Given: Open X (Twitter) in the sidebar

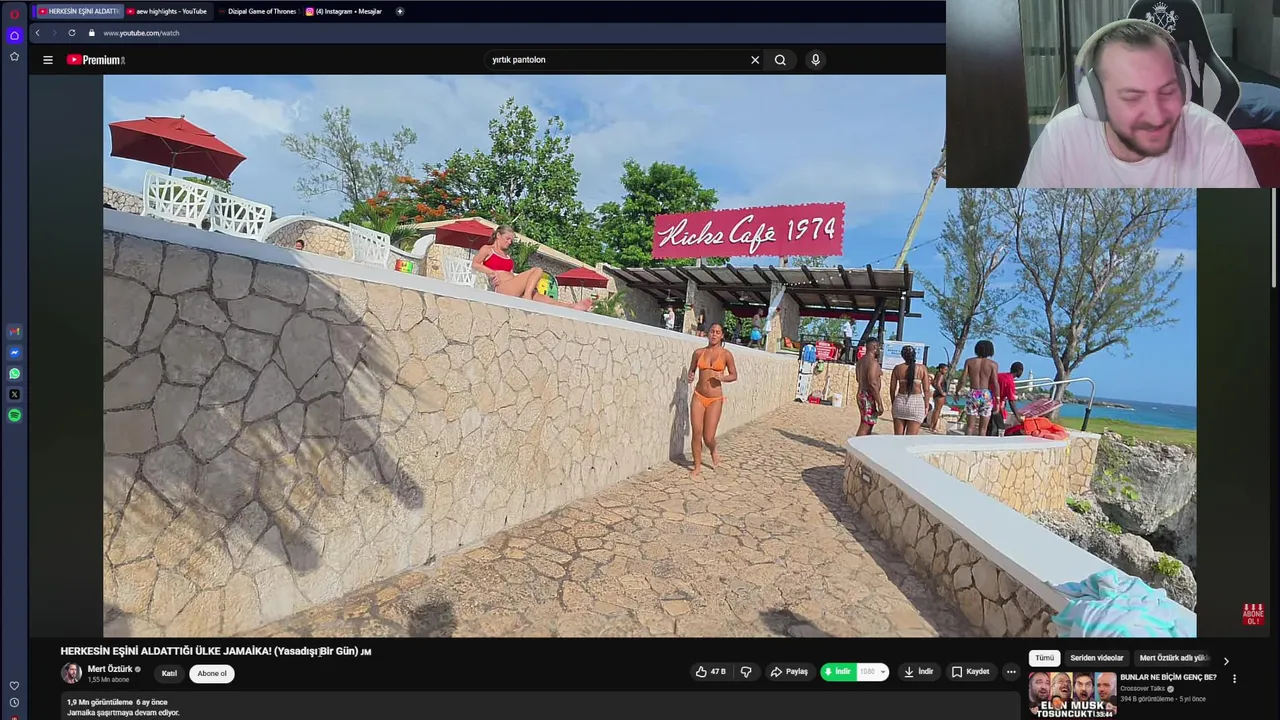Looking at the screenshot, I should 14,395.
